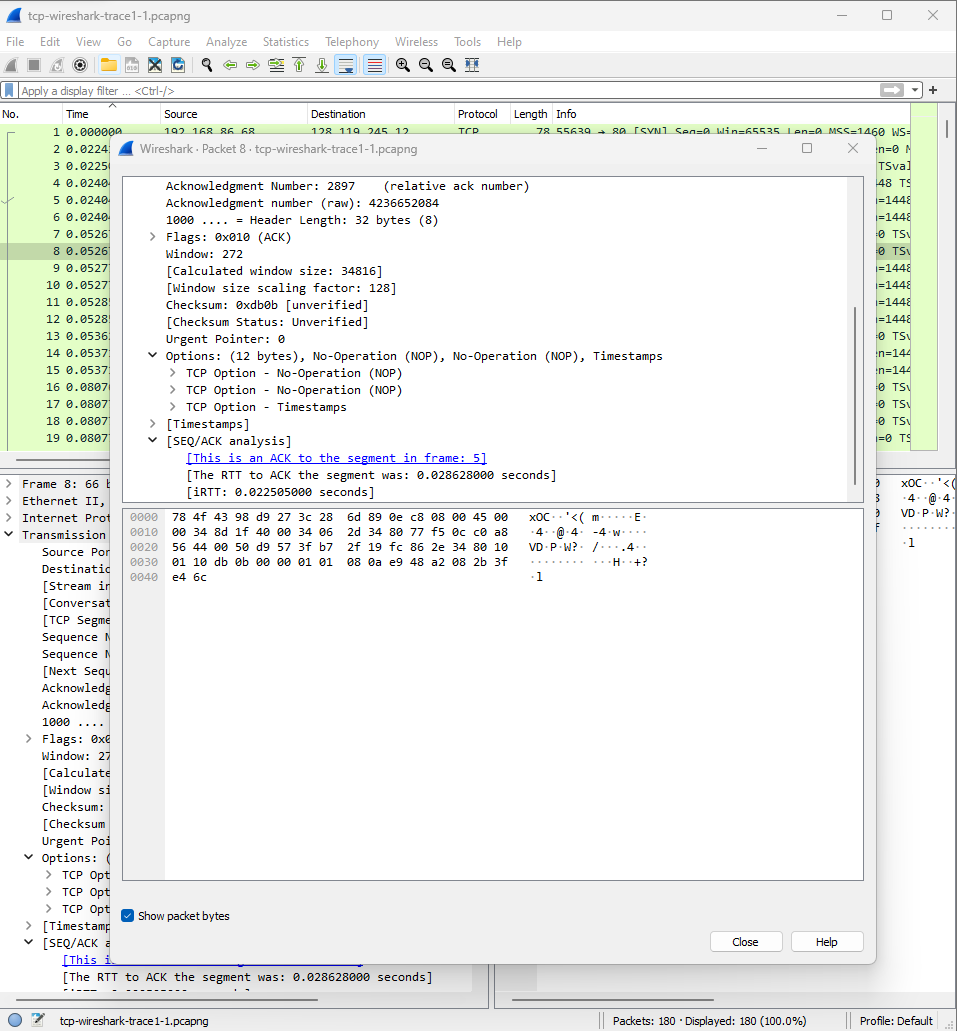Click the Resize columns icon

tap(472, 65)
